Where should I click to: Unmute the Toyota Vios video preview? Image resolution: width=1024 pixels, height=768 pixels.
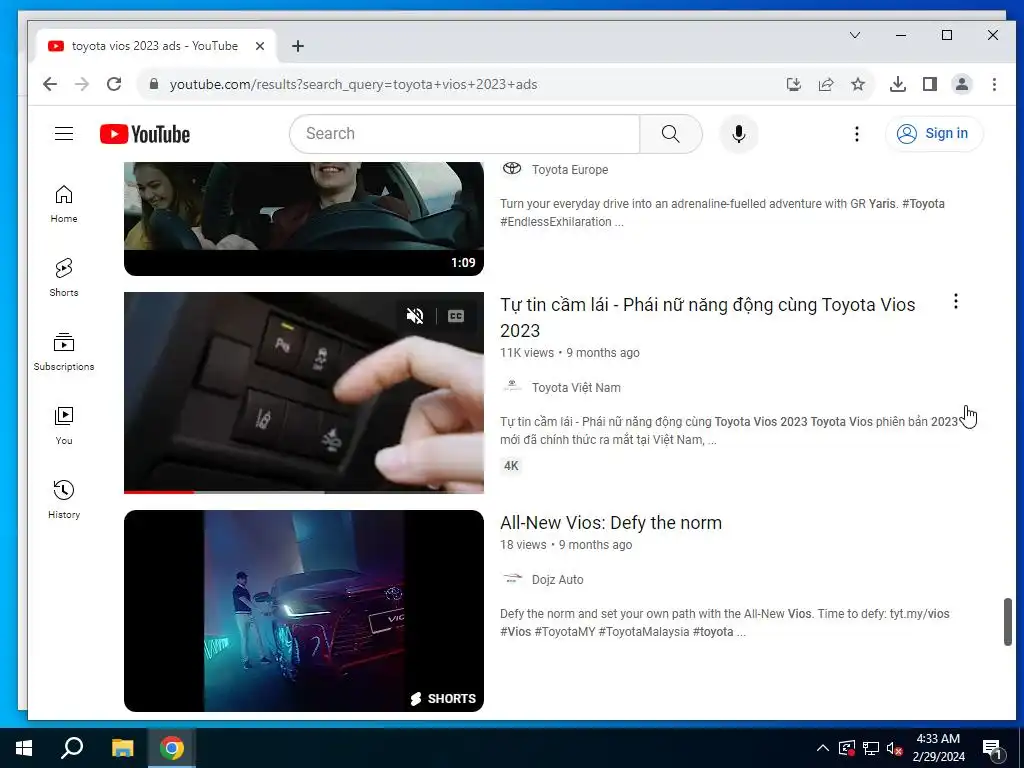[415, 316]
